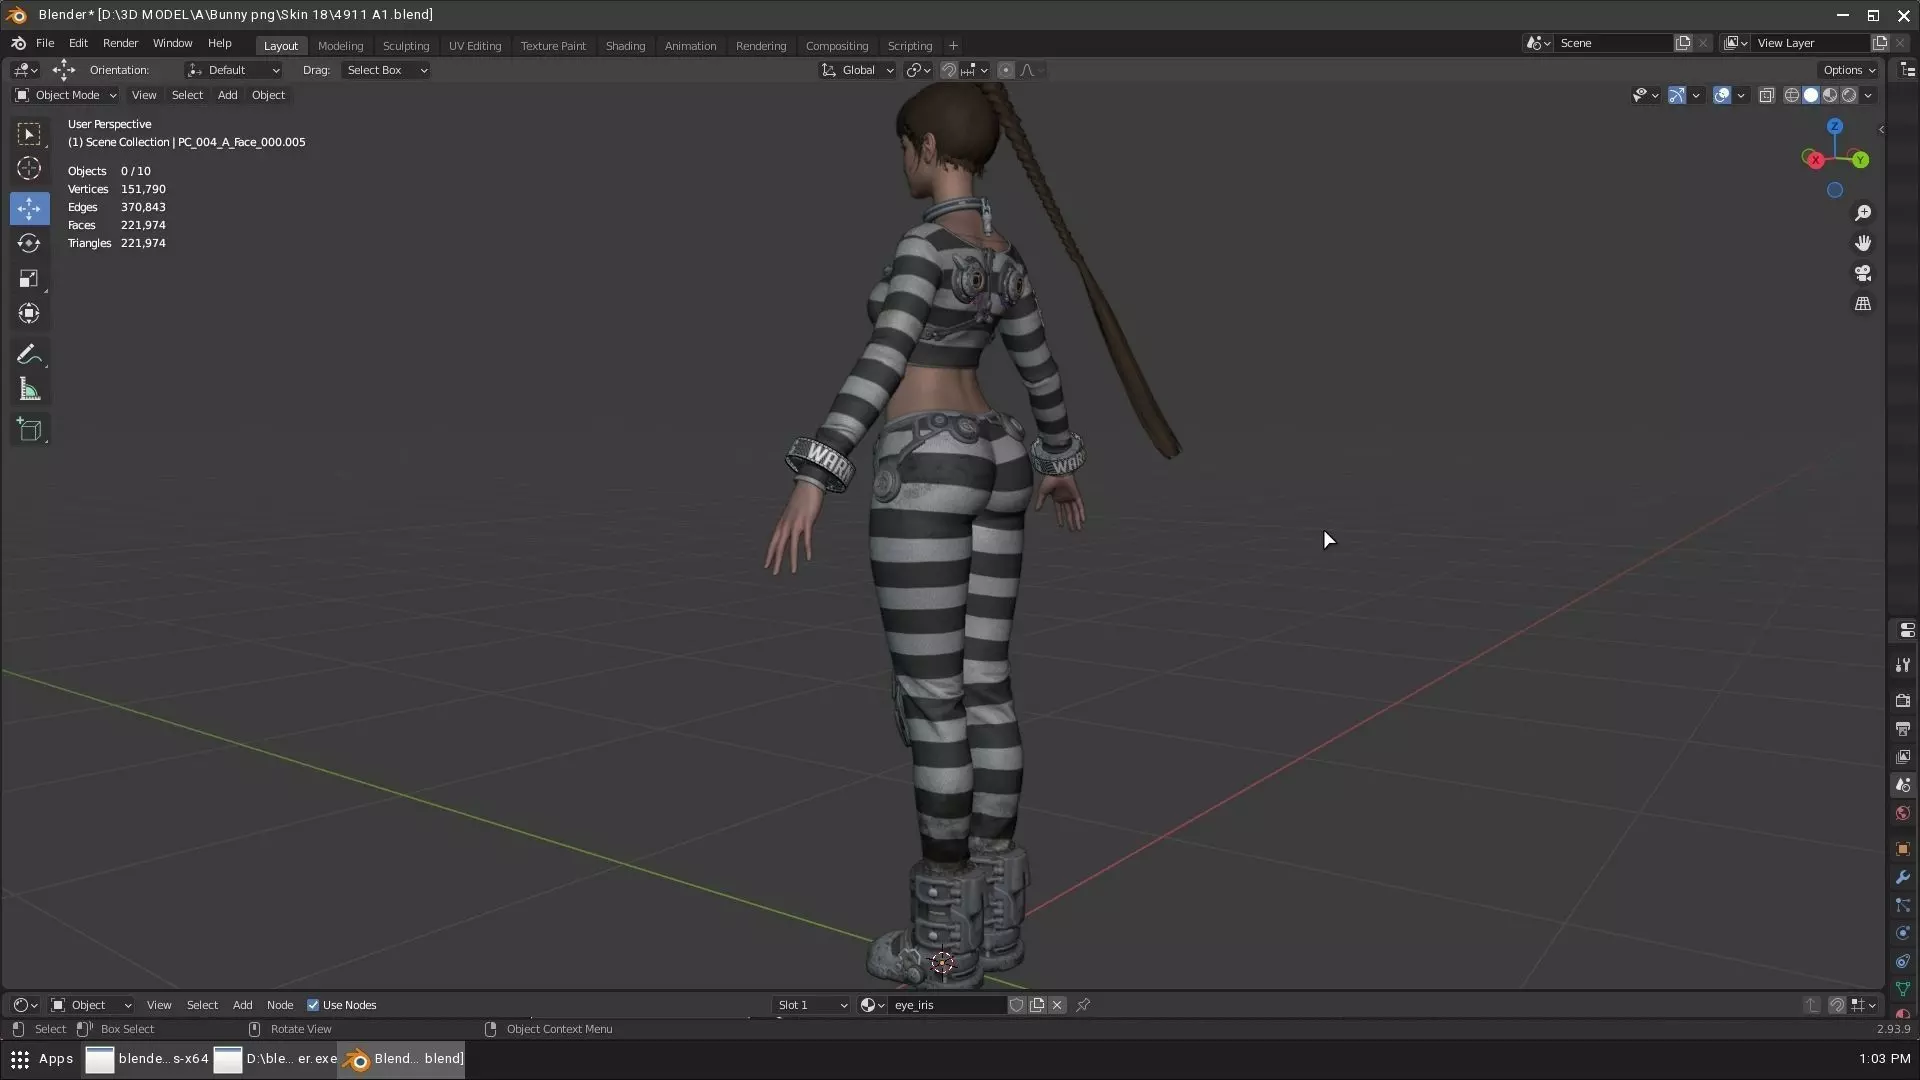This screenshot has height=1080, width=1920.
Task: Toggle node editor snapping magnet
Action: pyautogui.click(x=1837, y=1005)
